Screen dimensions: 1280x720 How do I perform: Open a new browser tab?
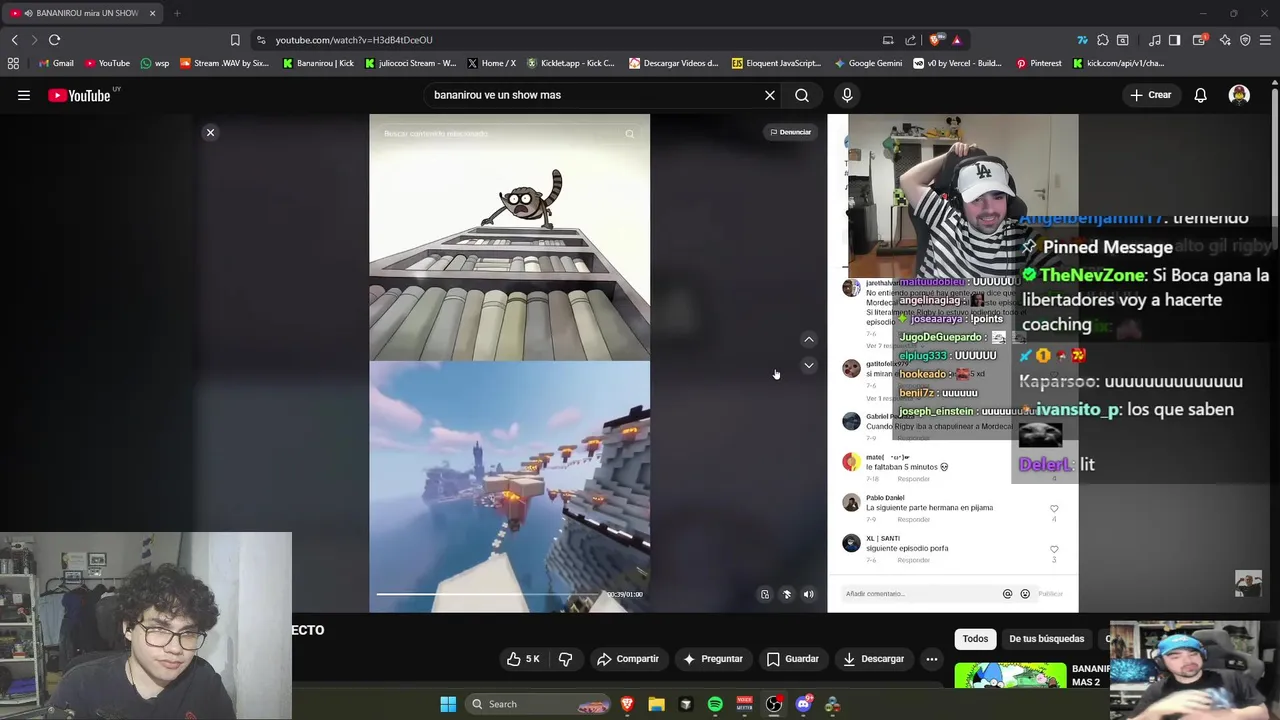(177, 13)
